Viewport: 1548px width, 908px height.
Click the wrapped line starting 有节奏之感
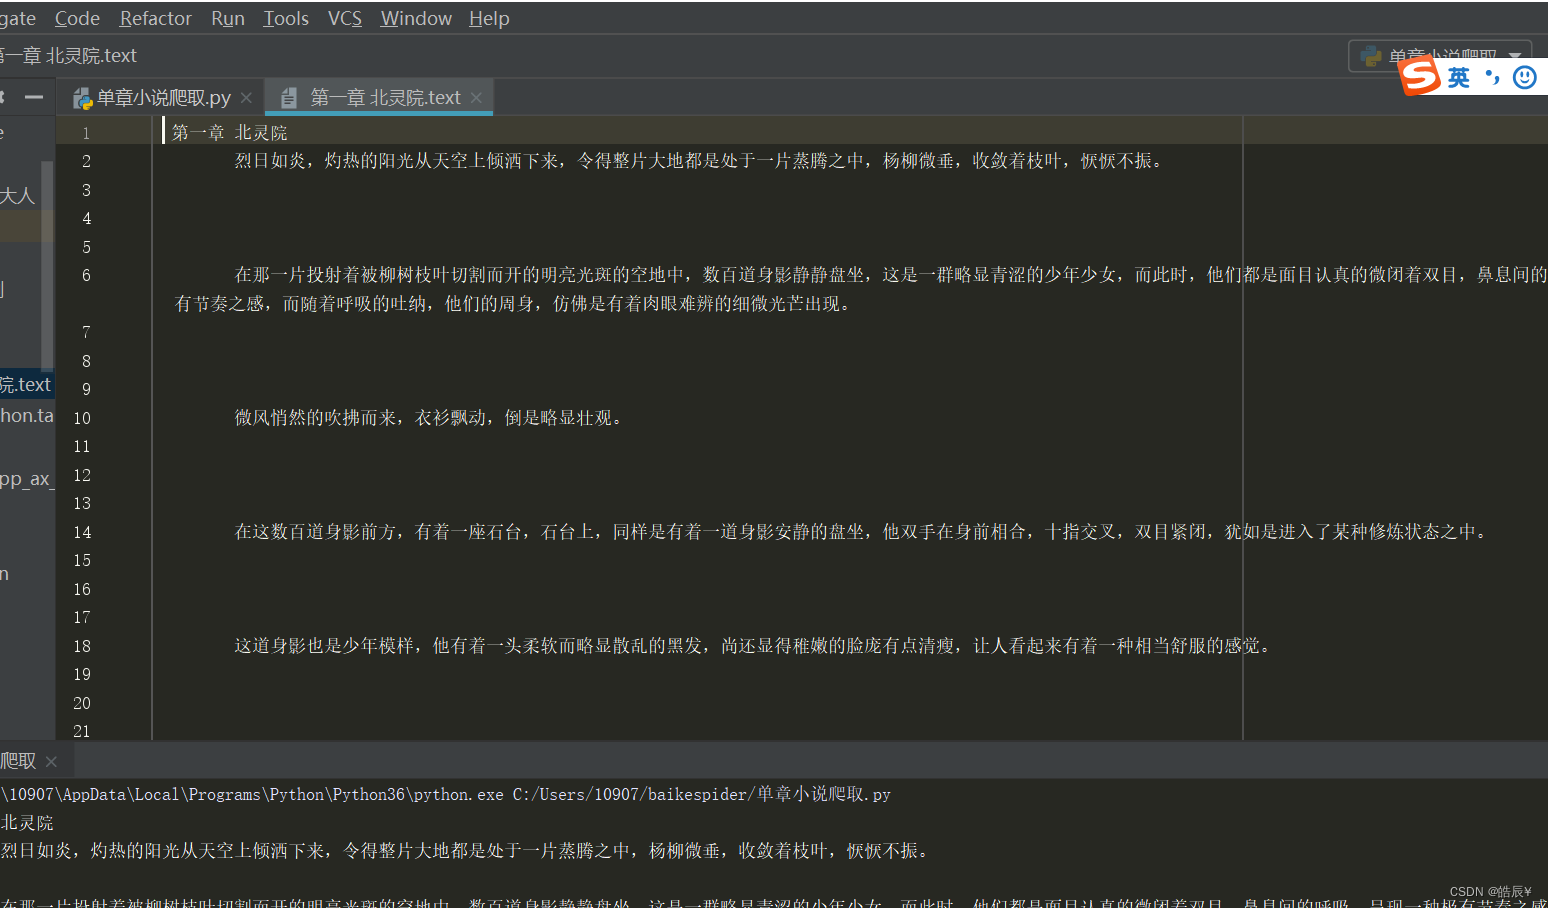point(515,303)
